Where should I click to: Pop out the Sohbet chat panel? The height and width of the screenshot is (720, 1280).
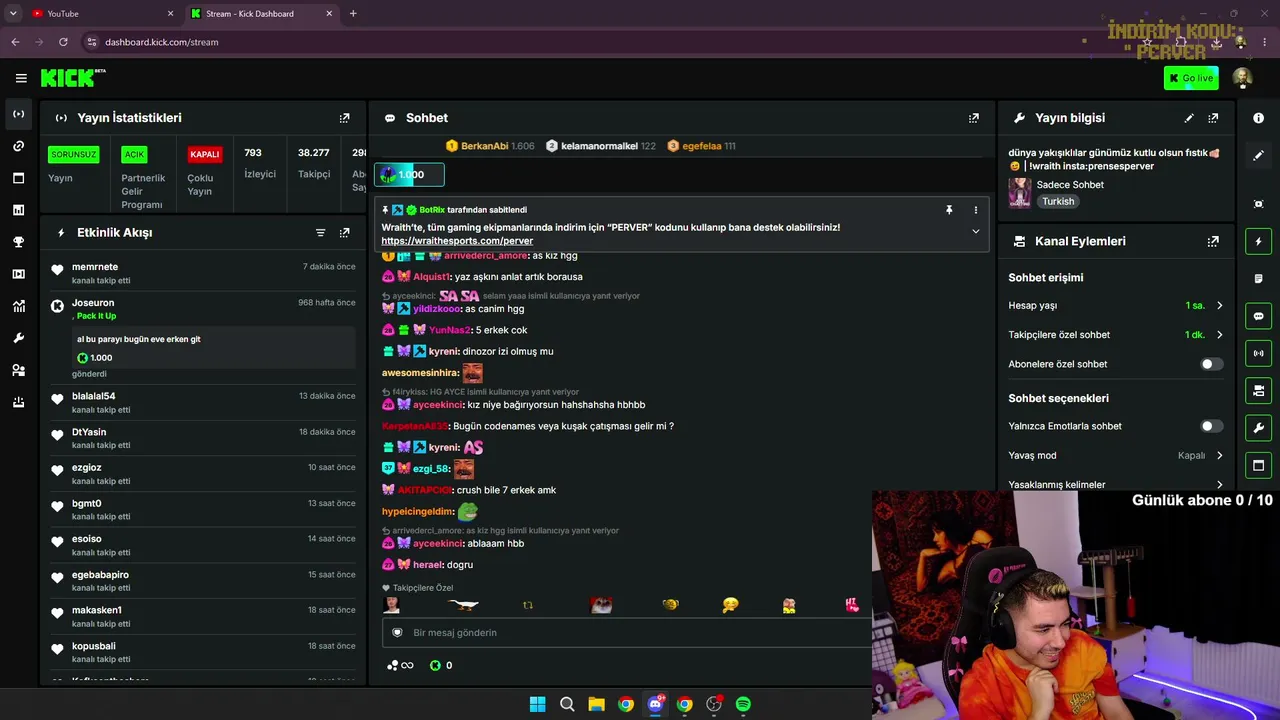973,118
